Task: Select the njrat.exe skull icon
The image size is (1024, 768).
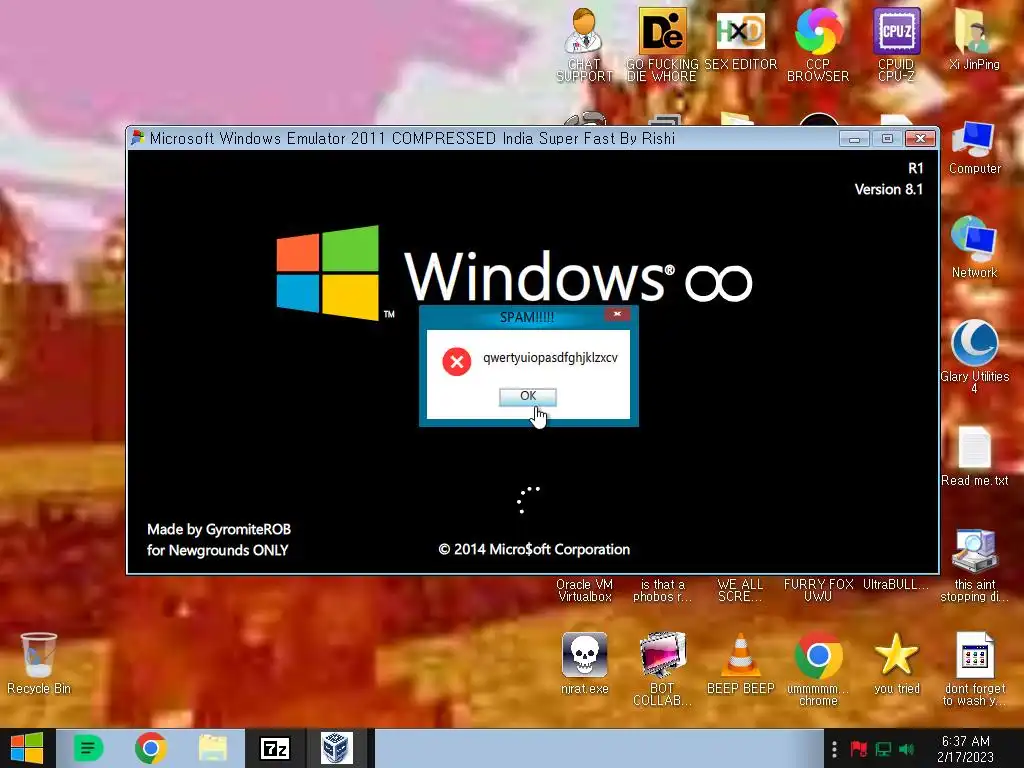Action: 584,663
